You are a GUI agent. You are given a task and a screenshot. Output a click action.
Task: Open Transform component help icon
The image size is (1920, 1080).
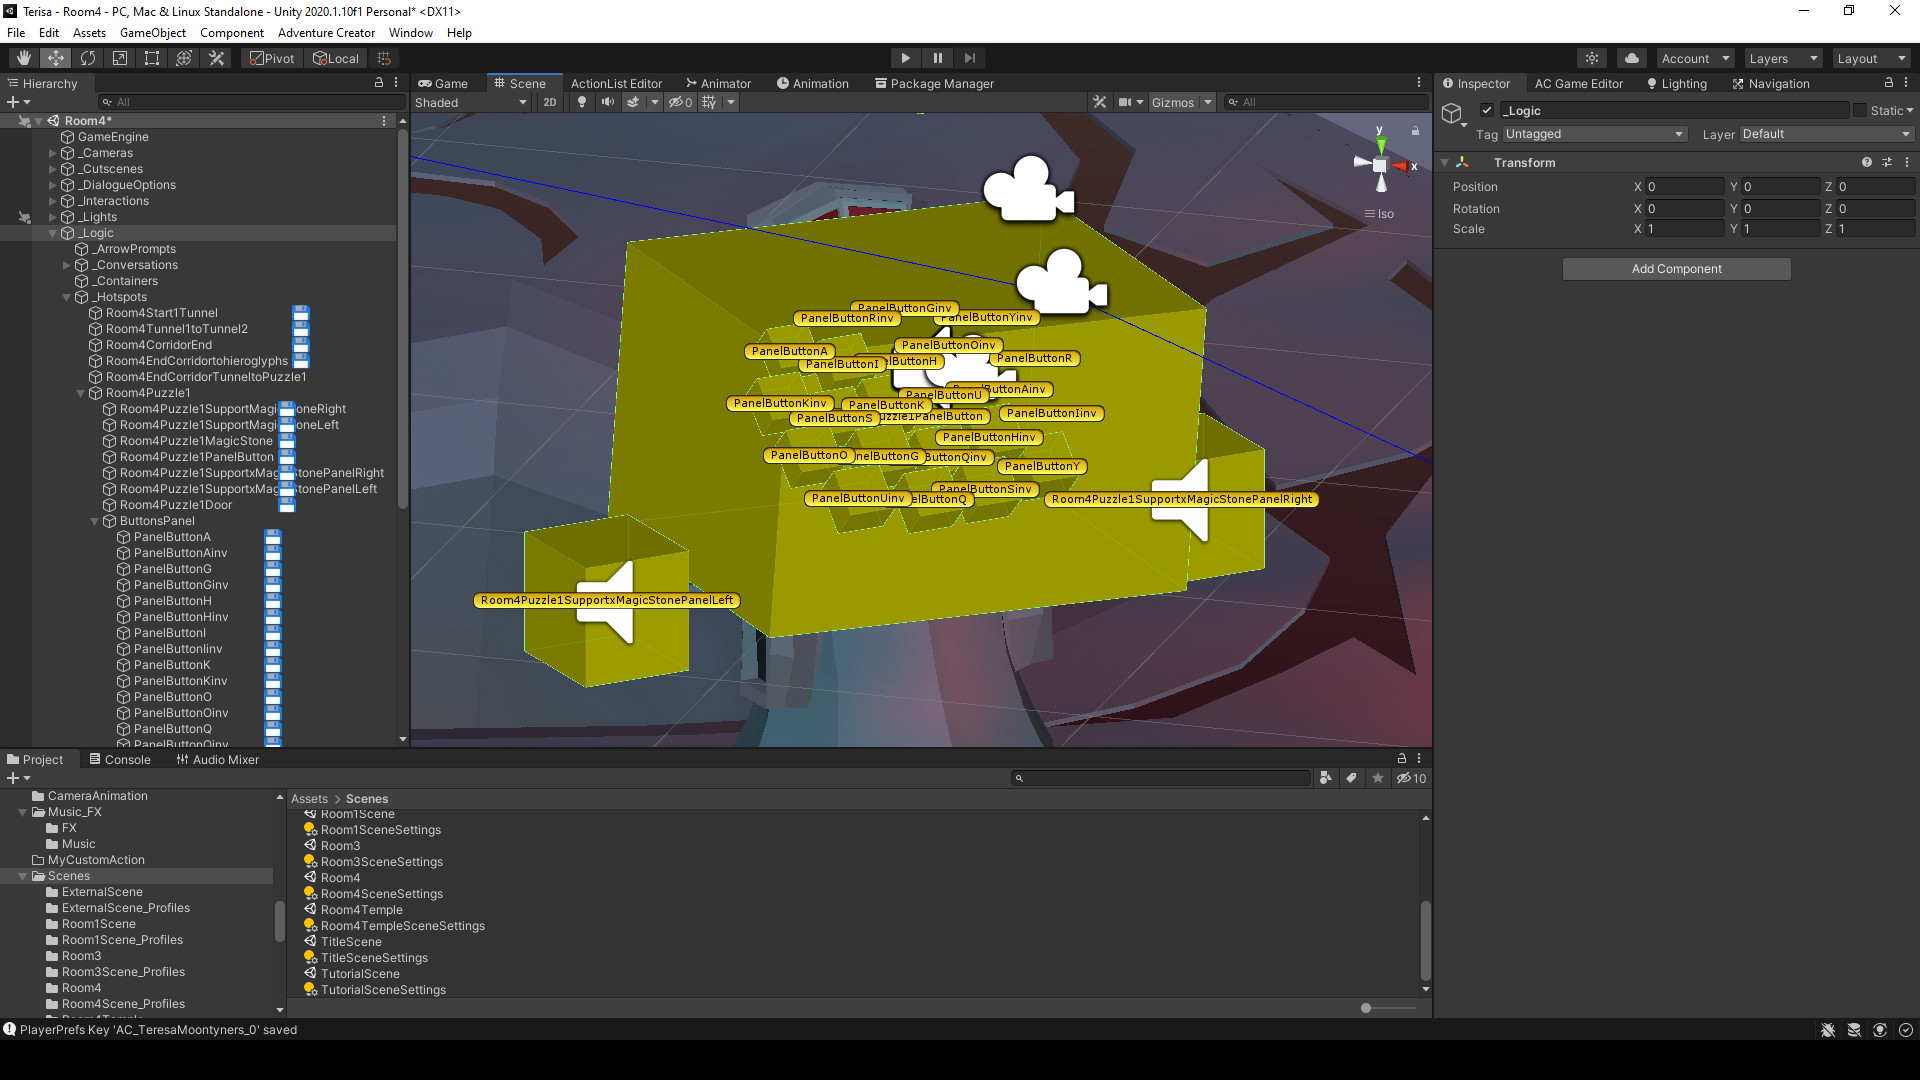tap(1866, 162)
